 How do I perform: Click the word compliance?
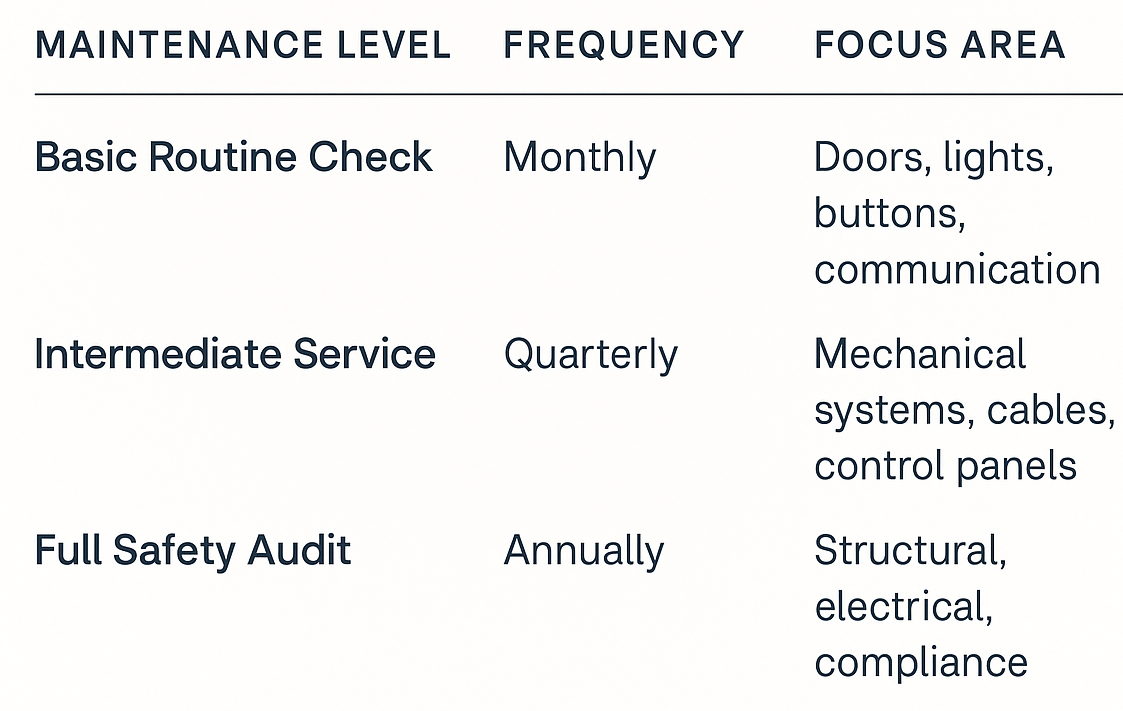click(921, 664)
